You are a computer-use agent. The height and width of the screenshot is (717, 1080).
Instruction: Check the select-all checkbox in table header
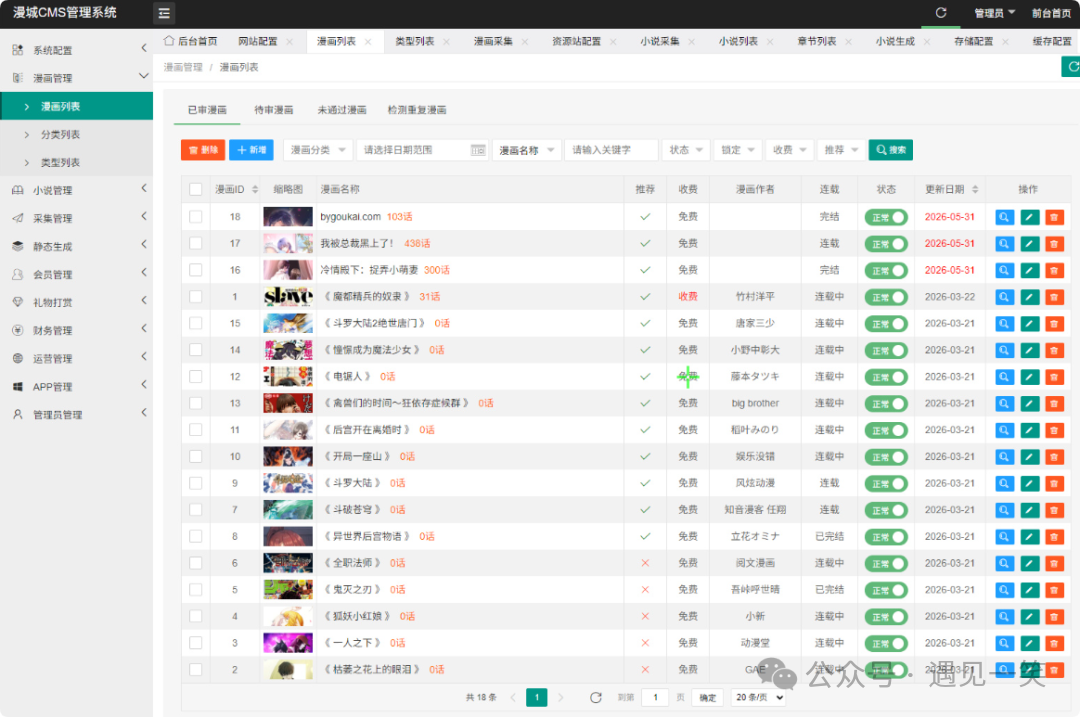click(x=196, y=189)
